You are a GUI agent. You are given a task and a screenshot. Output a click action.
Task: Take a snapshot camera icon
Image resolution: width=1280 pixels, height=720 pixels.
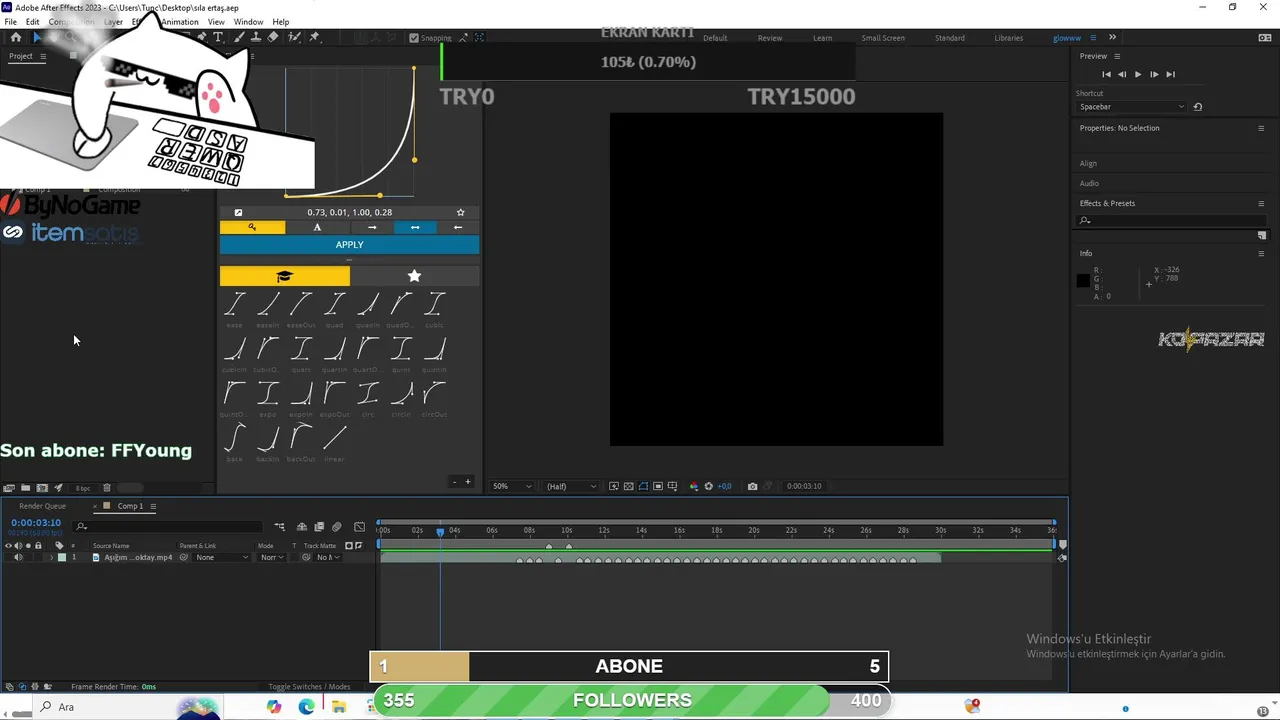(752, 486)
